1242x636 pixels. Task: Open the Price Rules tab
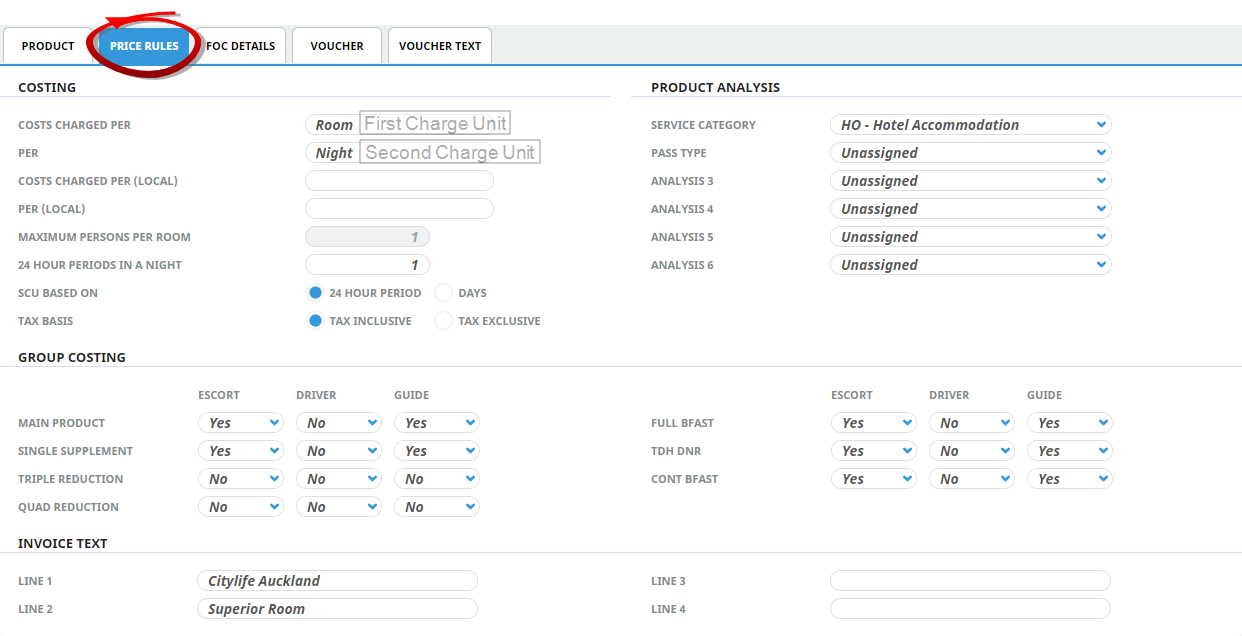[x=144, y=46]
